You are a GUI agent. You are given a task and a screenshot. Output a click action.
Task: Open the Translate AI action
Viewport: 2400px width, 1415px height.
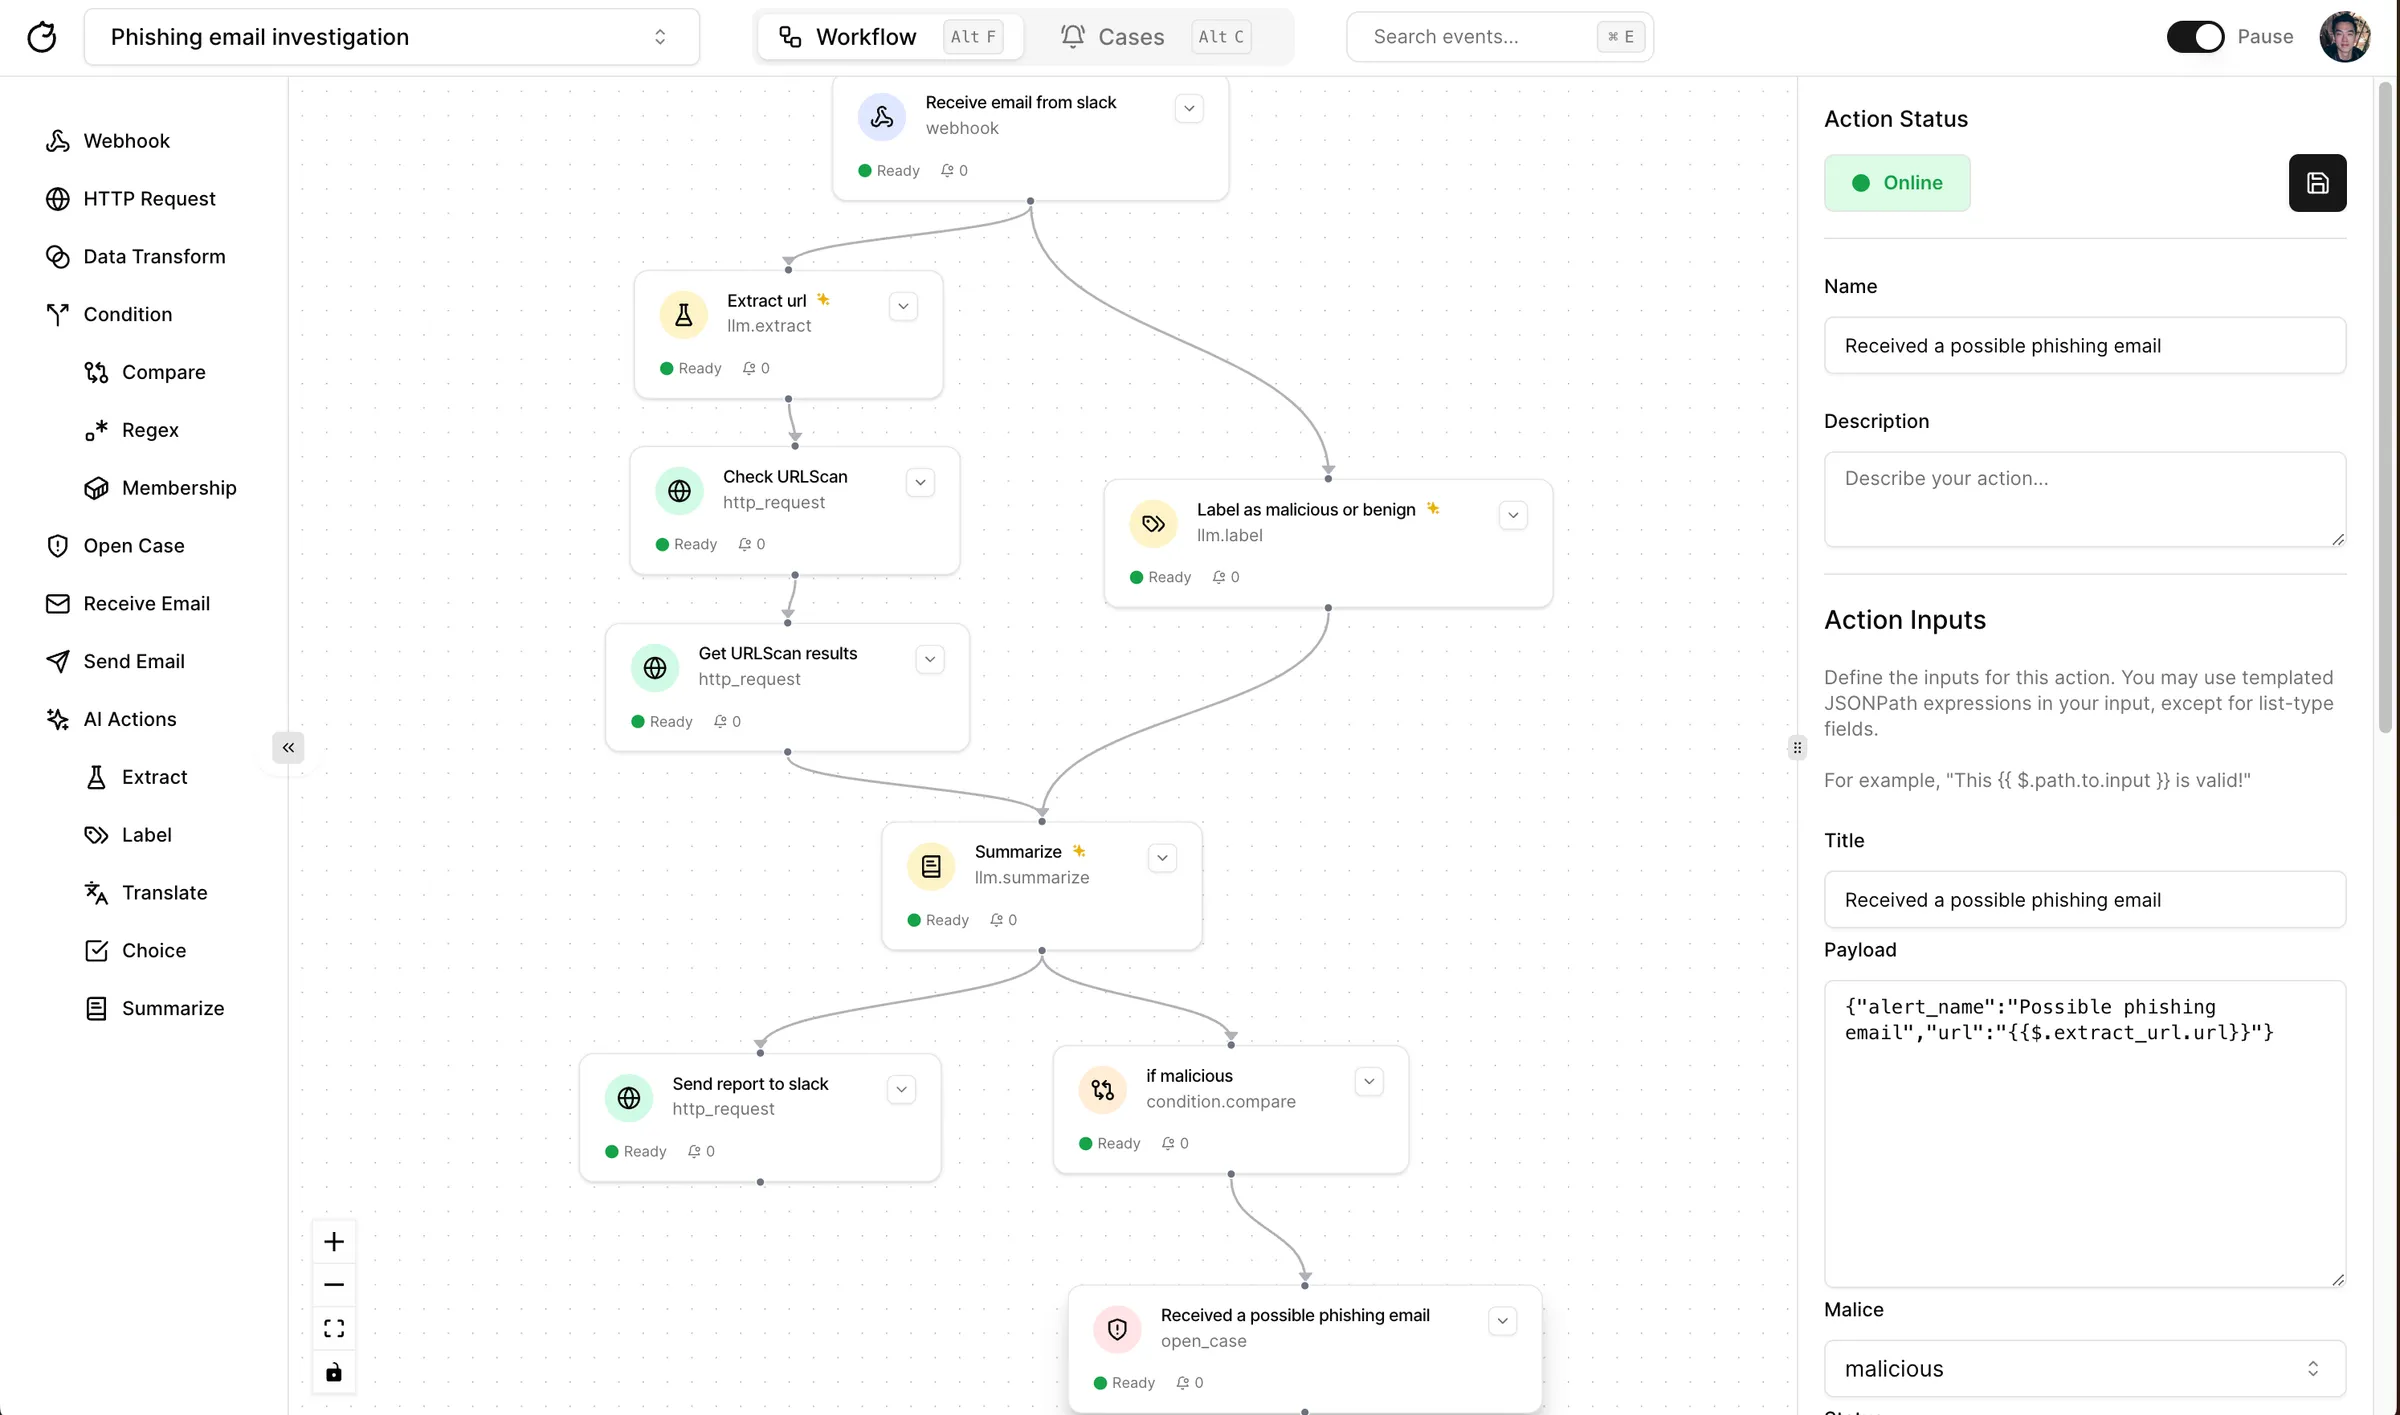(x=164, y=892)
